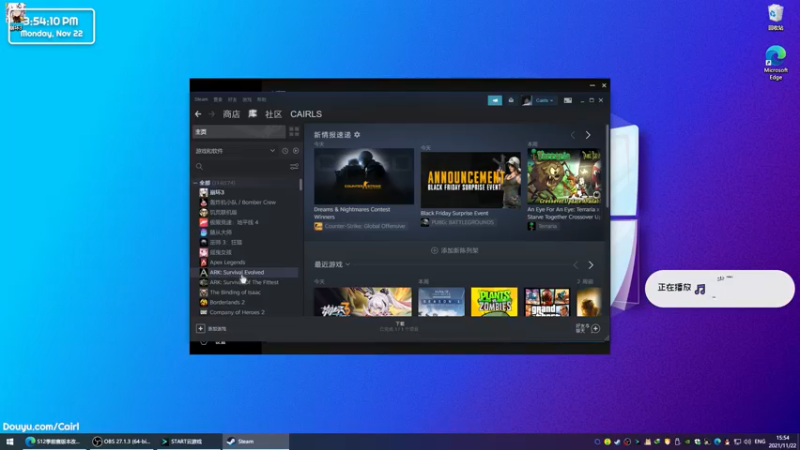Toggle sort by recent clock icon

tap(285, 151)
